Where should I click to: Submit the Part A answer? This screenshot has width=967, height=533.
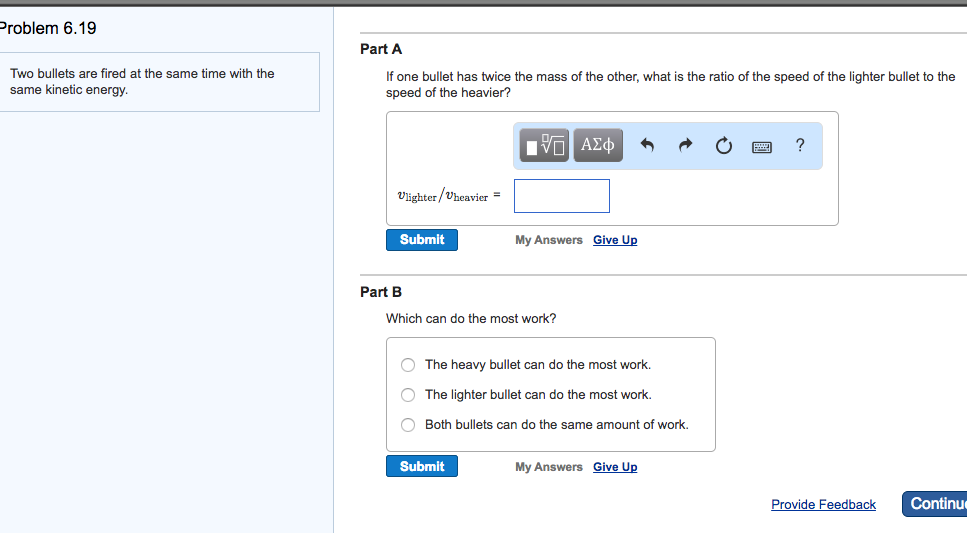click(422, 240)
